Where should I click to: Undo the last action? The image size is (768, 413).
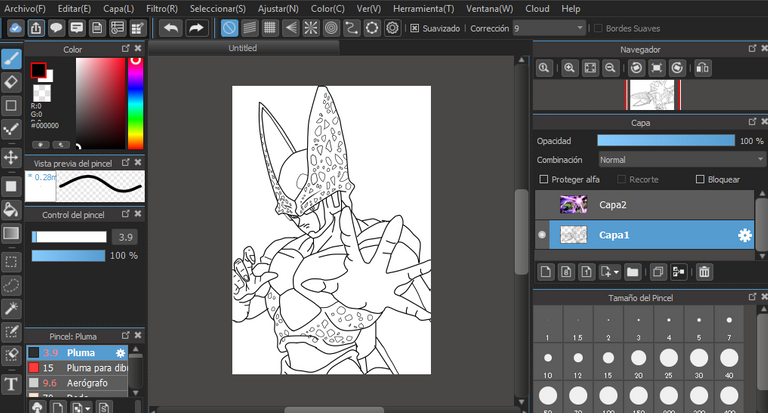point(170,28)
